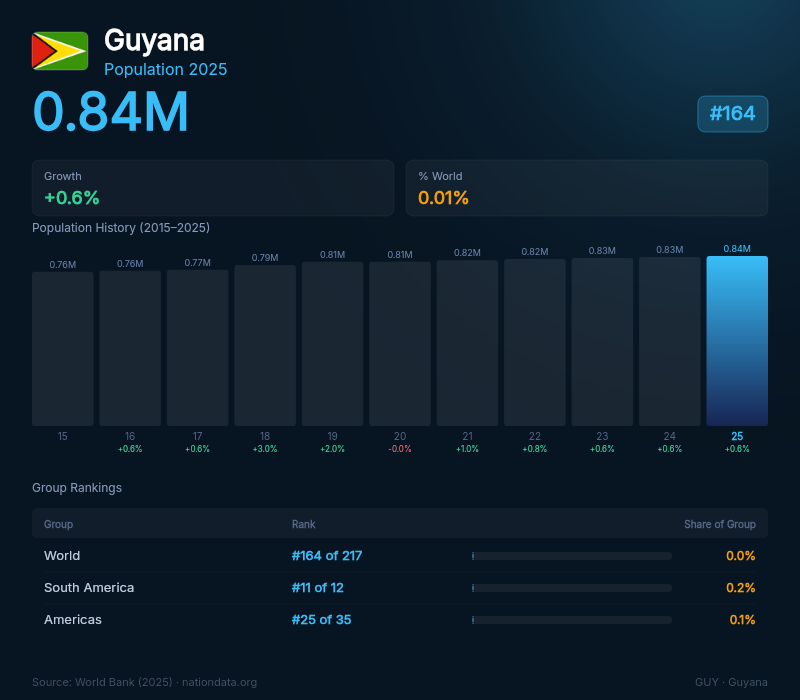Click the rank text #25 of 35
The height and width of the screenshot is (700, 800).
(x=321, y=619)
